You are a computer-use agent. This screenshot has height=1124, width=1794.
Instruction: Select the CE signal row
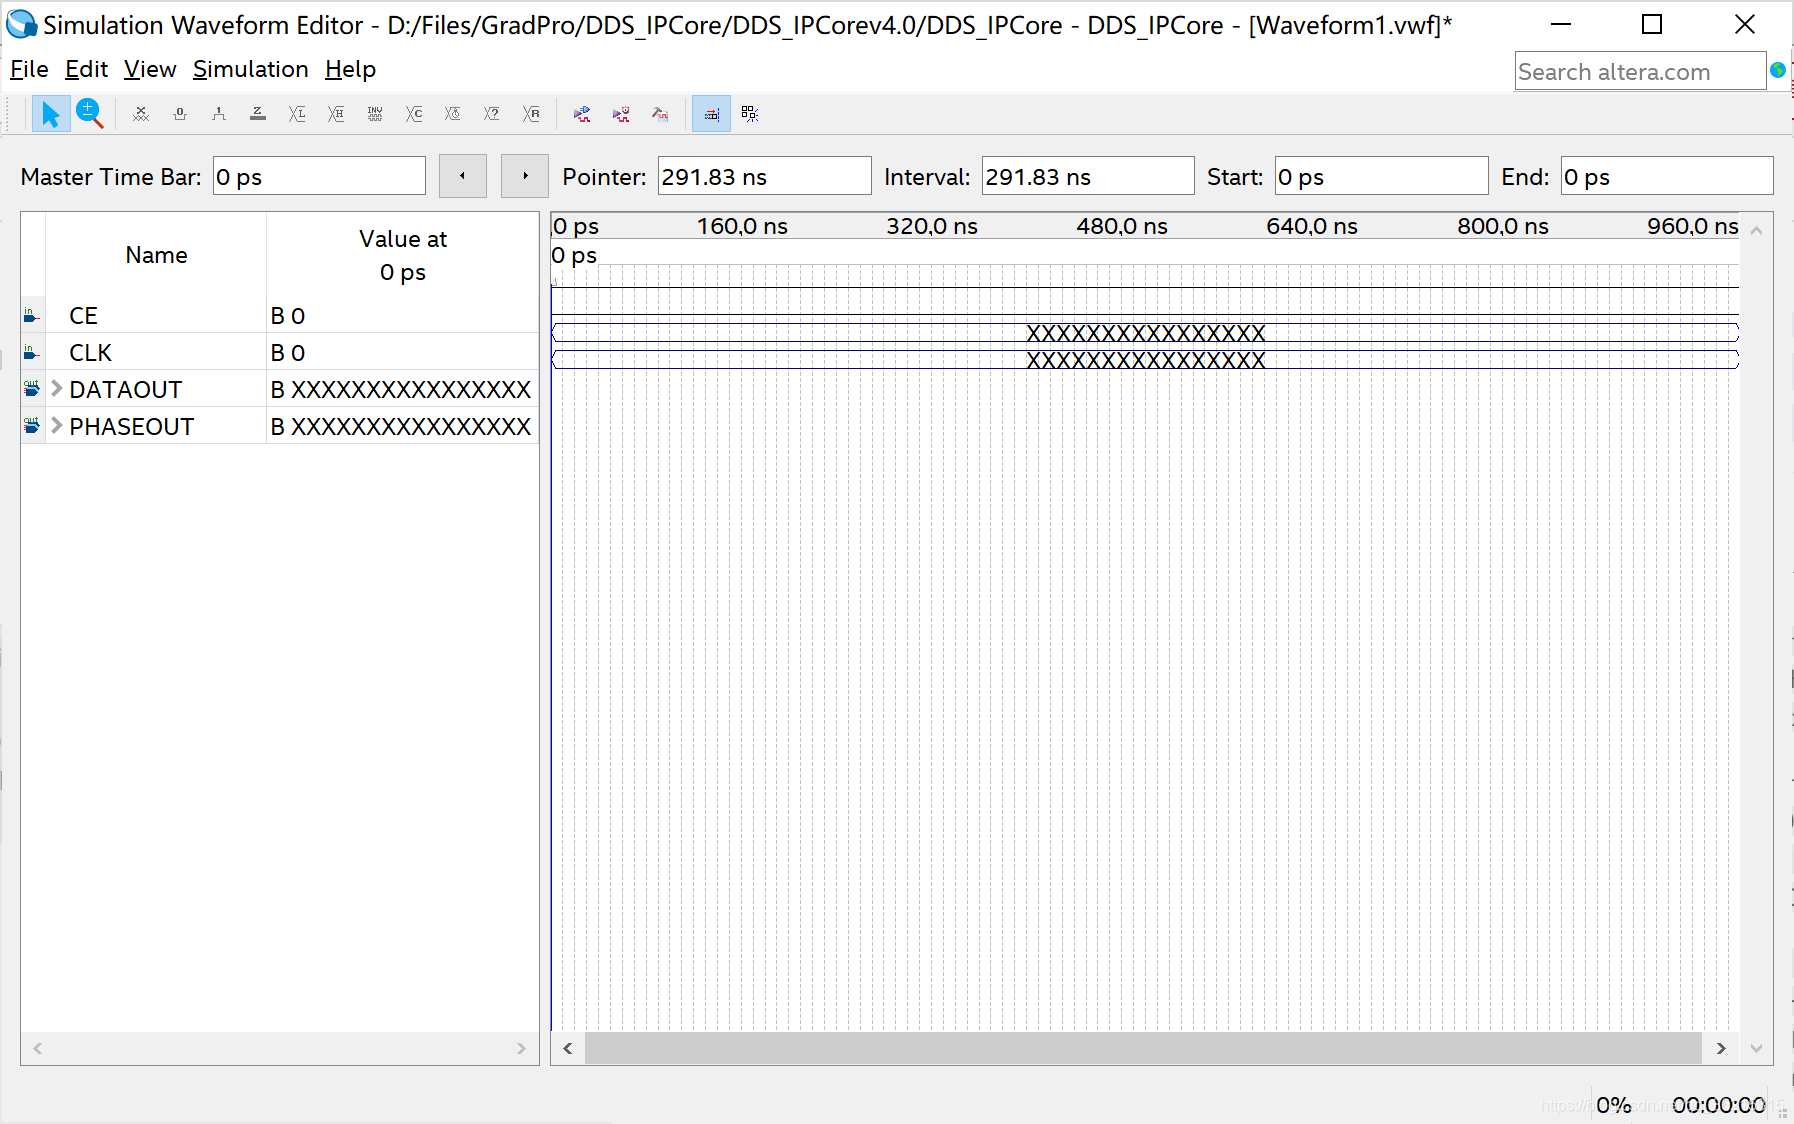280,315
